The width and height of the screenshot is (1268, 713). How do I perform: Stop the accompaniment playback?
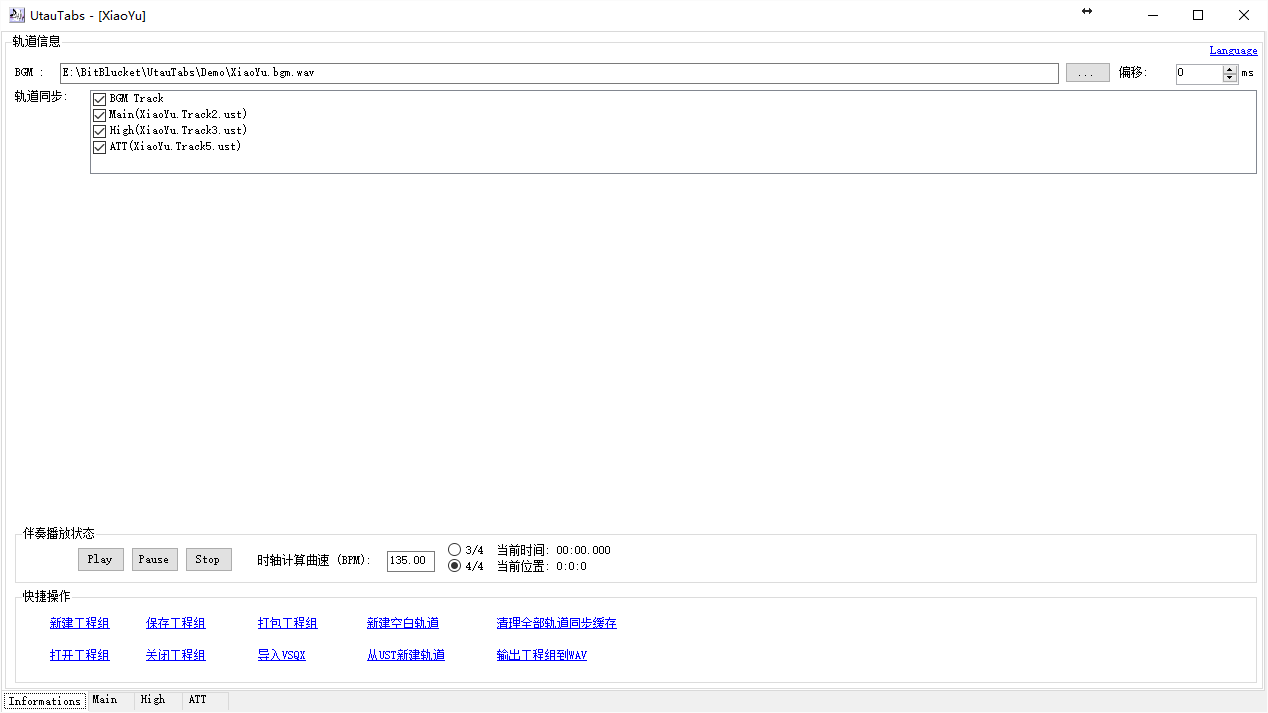pyautogui.click(x=209, y=559)
